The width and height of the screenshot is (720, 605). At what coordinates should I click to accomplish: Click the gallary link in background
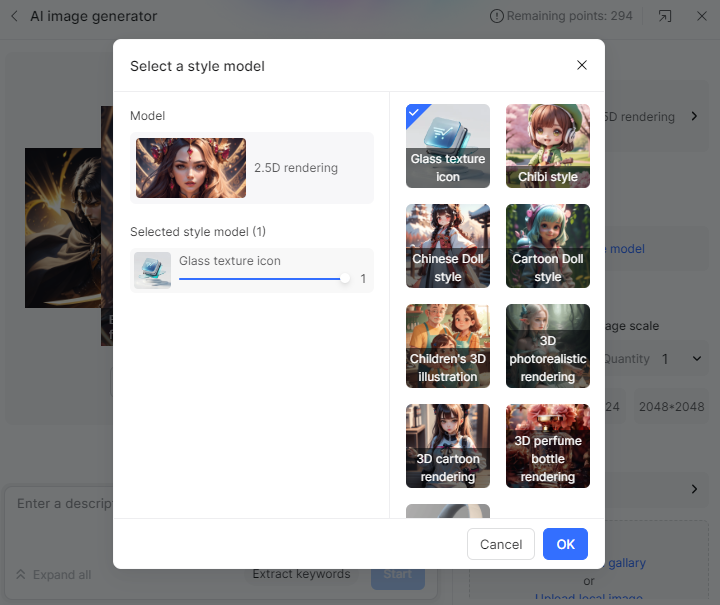point(627,563)
